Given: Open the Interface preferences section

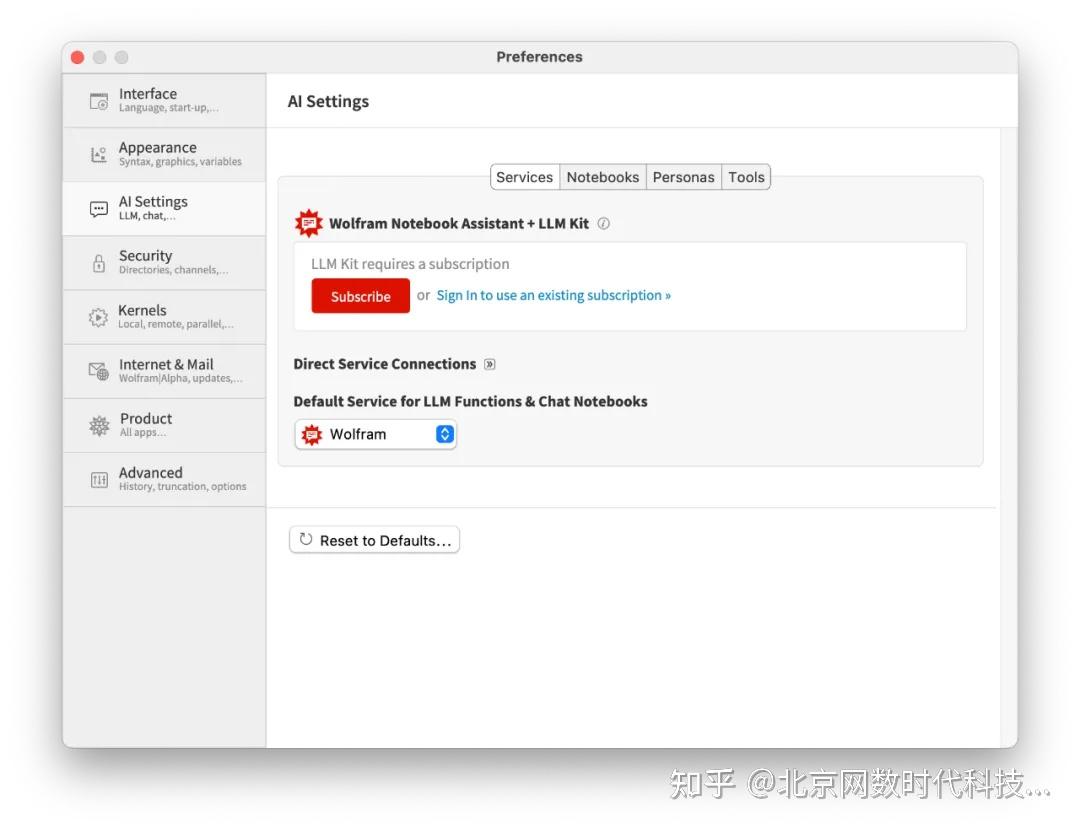Looking at the screenshot, I should [x=100, y=100].
